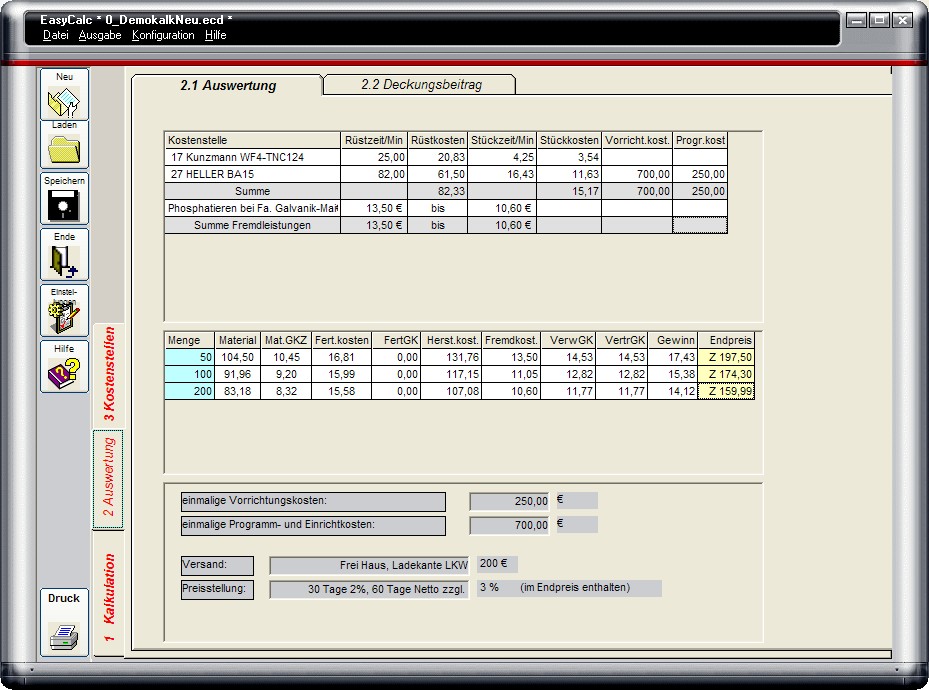Click the Fremdkost. column header

point(511,341)
